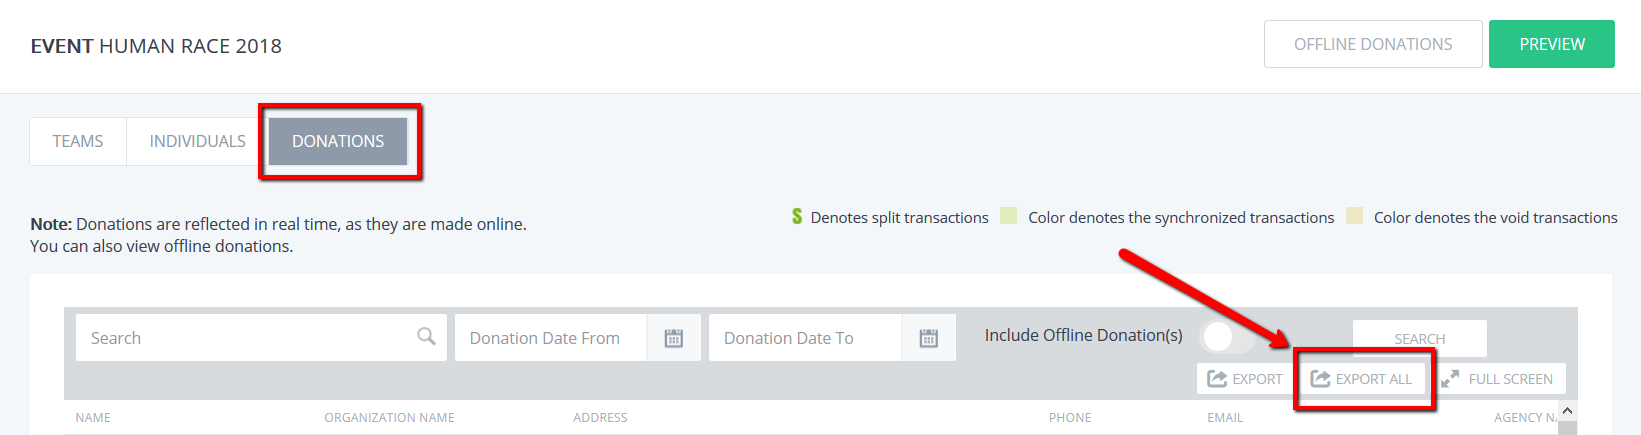Click the Search button
The width and height of the screenshot is (1641, 435).
[1420, 339]
